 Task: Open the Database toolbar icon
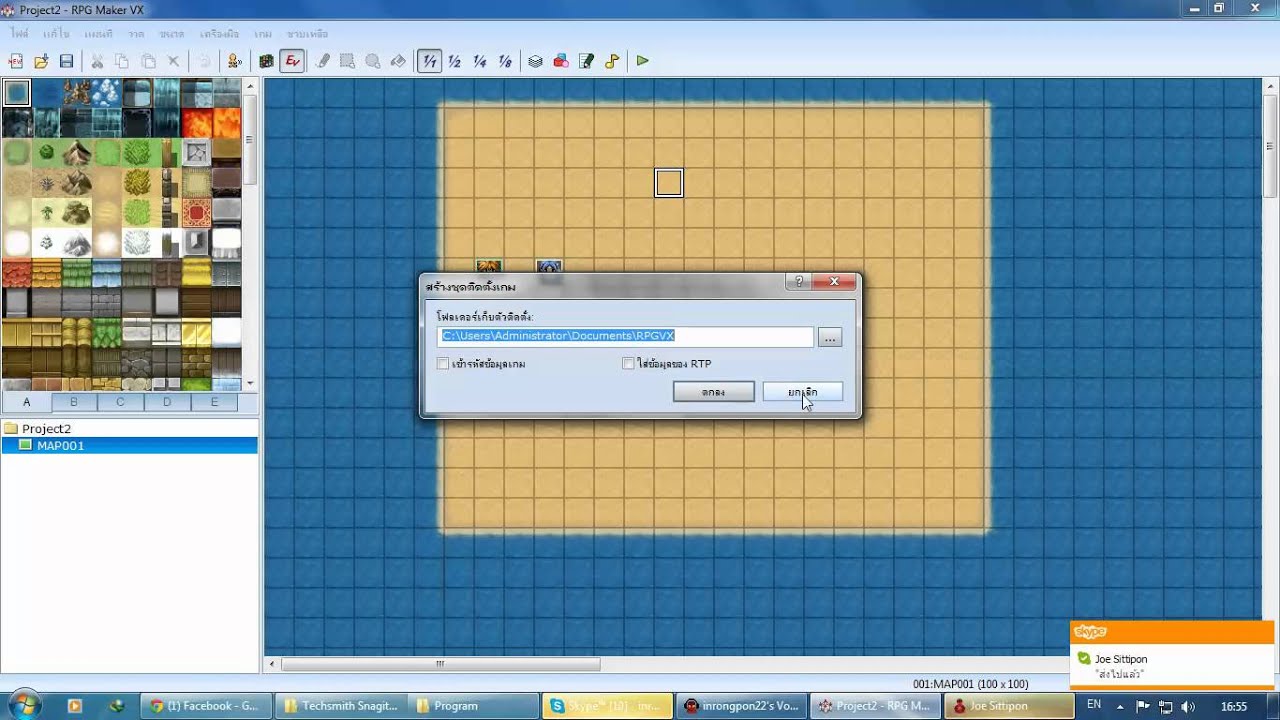tap(535, 61)
